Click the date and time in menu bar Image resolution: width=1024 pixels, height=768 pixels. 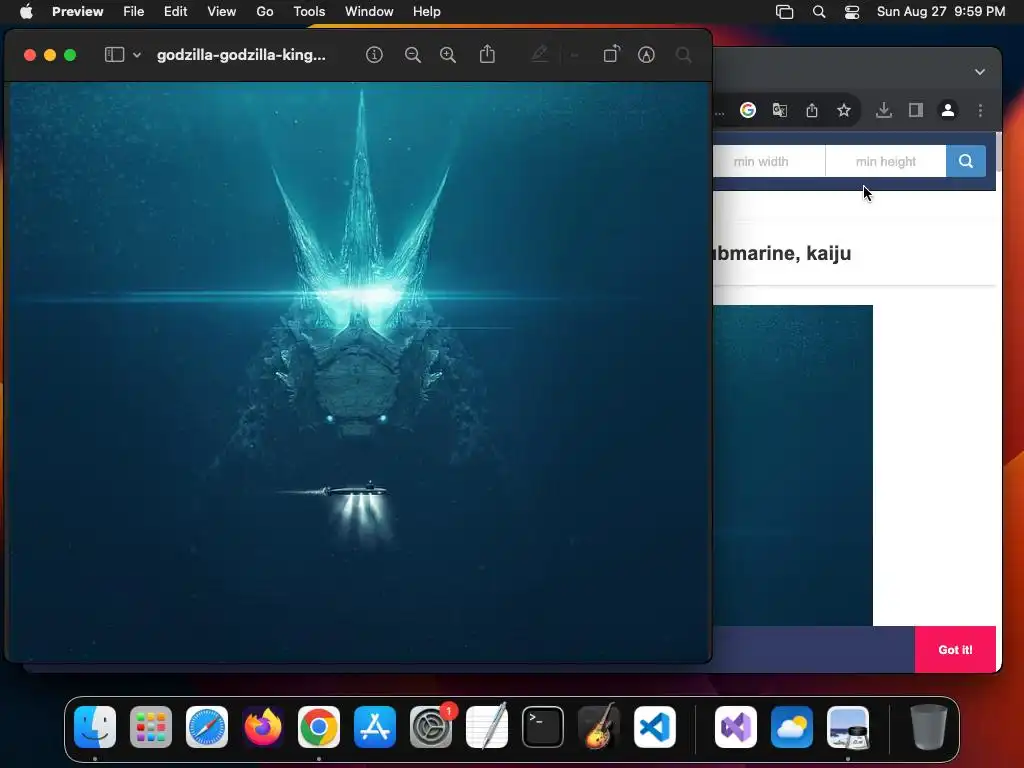940,12
